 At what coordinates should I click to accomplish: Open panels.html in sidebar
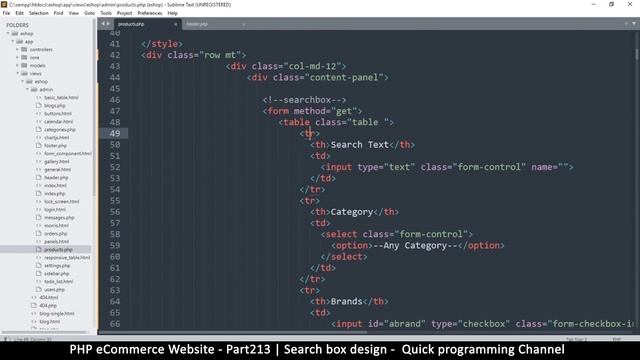pyautogui.click(x=57, y=242)
